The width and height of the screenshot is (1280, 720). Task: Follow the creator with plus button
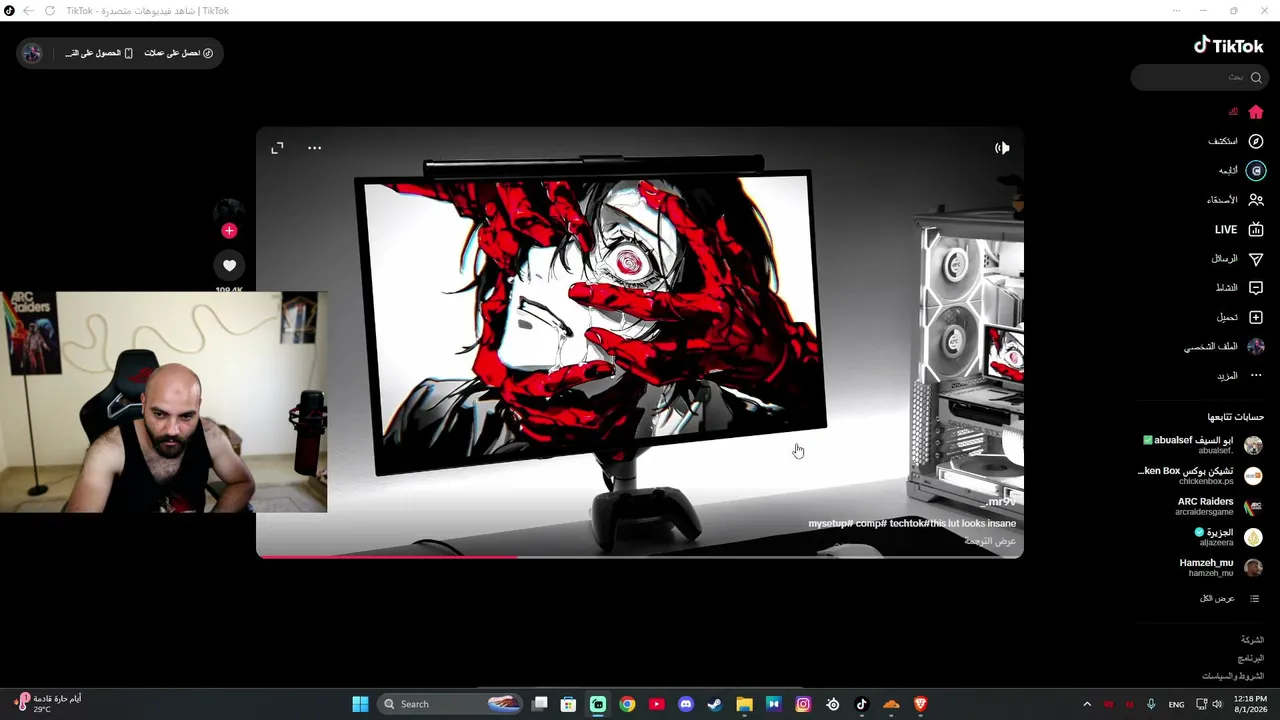(229, 231)
